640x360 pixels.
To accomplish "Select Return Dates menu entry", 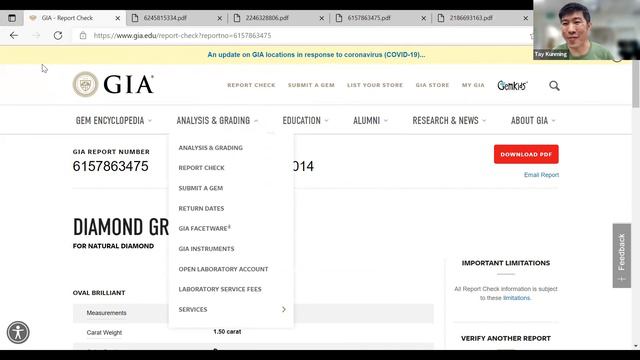I will click(x=201, y=208).
